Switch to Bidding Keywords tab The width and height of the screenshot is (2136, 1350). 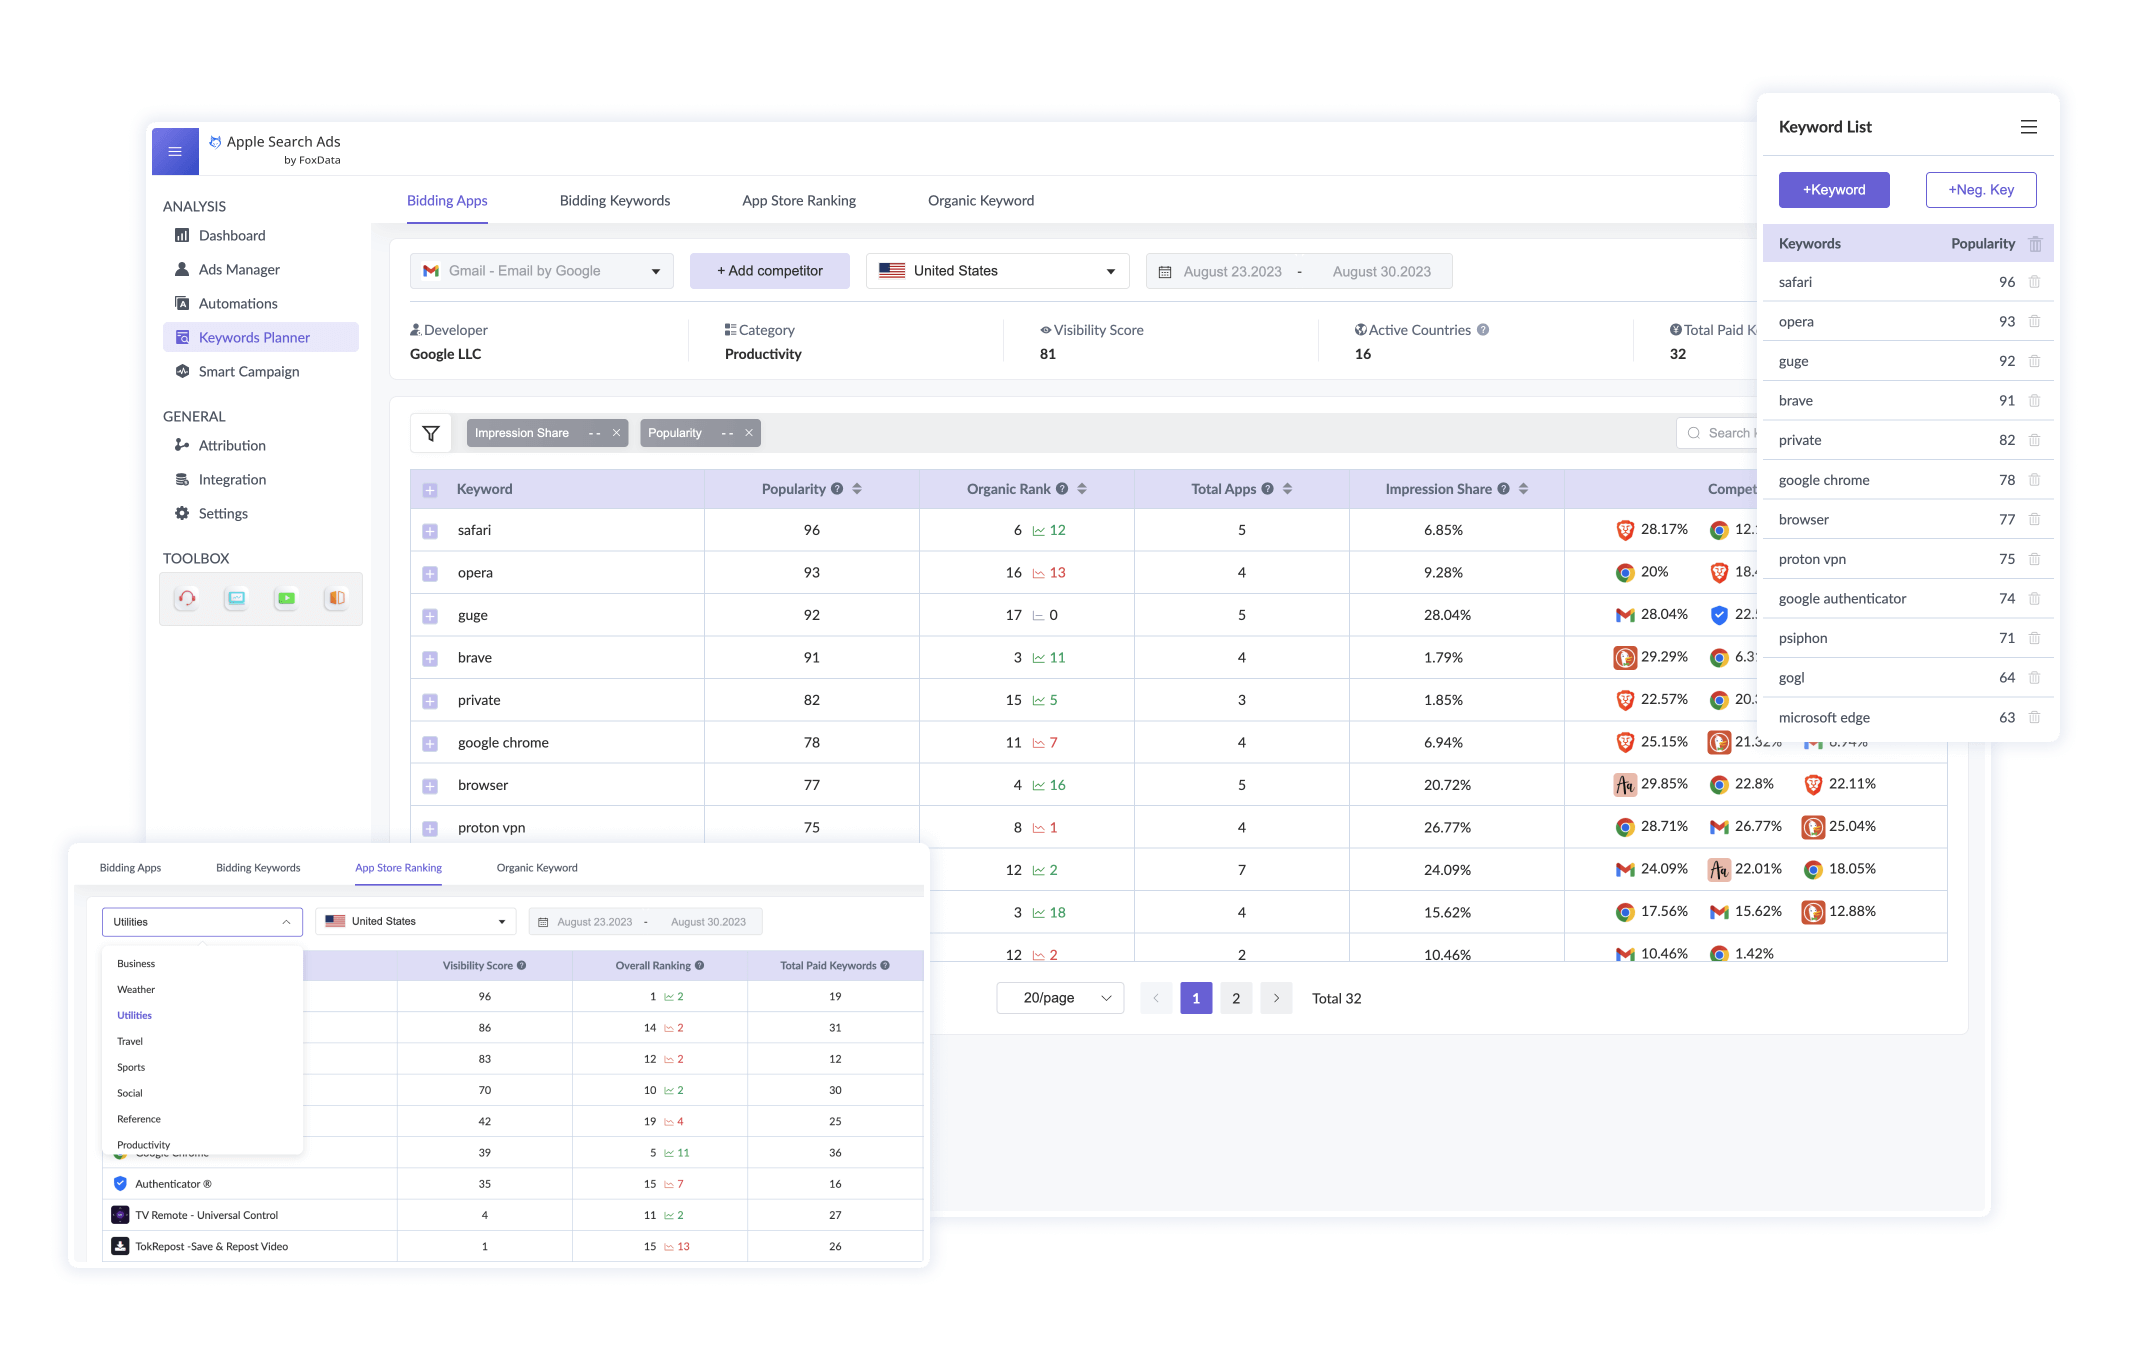click(x=614, y=200)
